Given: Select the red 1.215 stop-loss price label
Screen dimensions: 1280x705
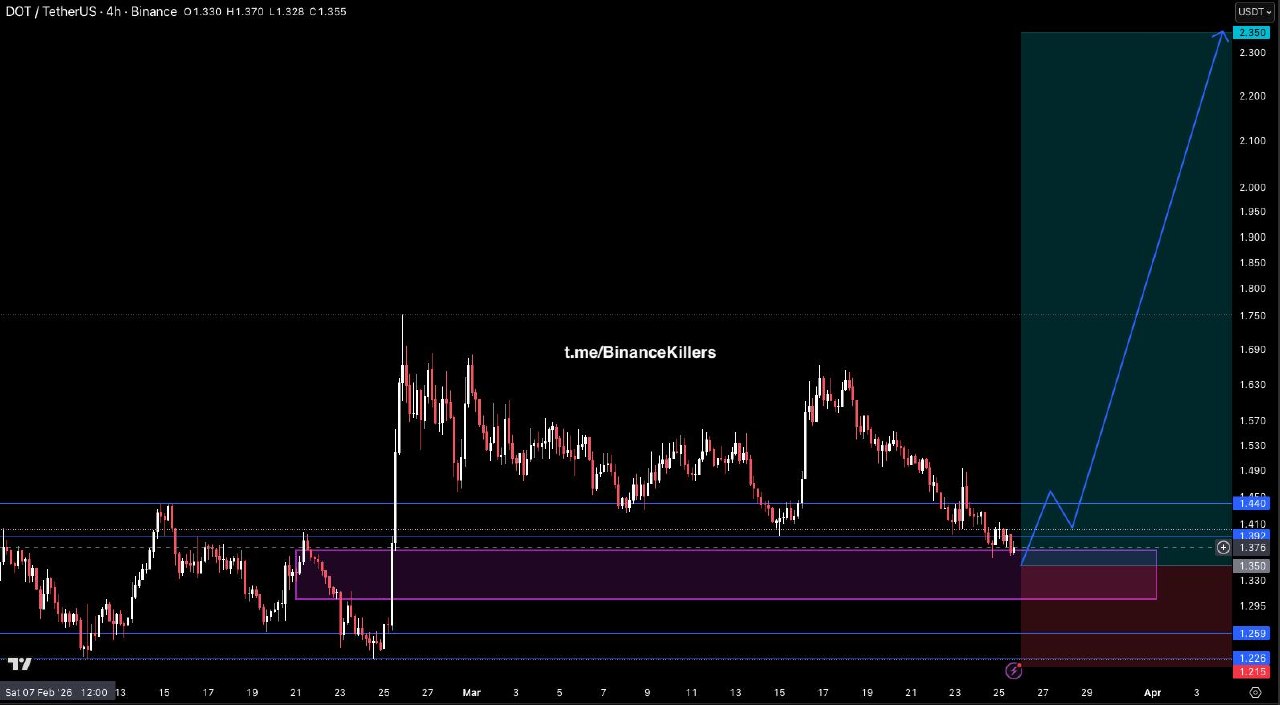Looking at the screenshot, I should click(1253, 671).
